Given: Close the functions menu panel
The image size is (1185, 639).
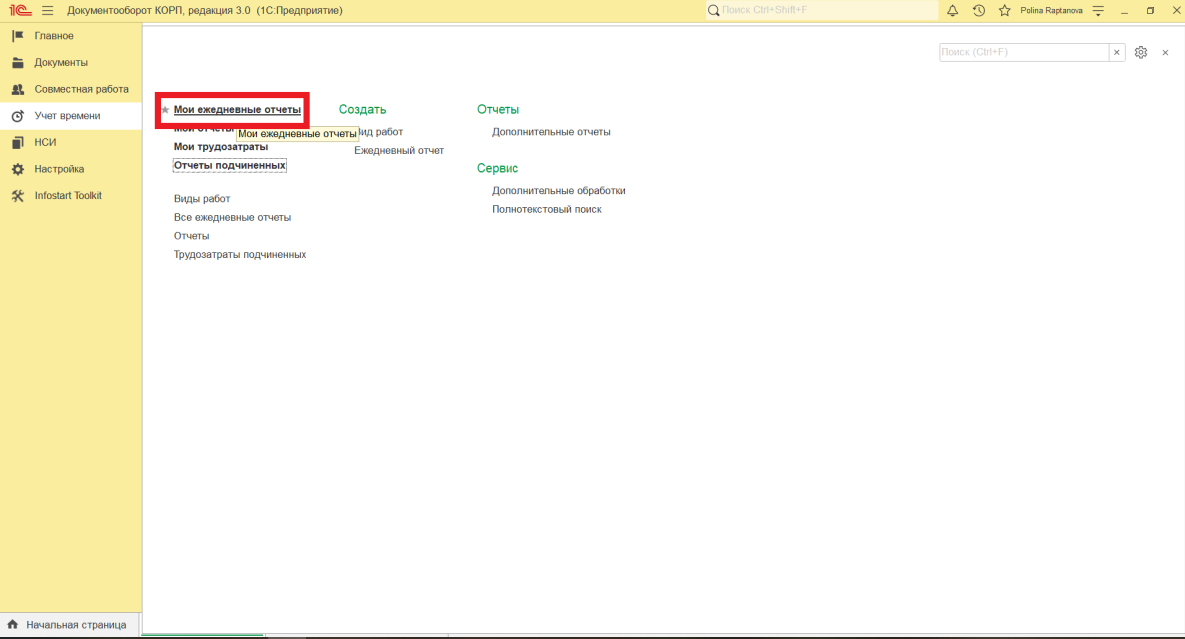Looking at the screenshot, I should click(1165, 52).
